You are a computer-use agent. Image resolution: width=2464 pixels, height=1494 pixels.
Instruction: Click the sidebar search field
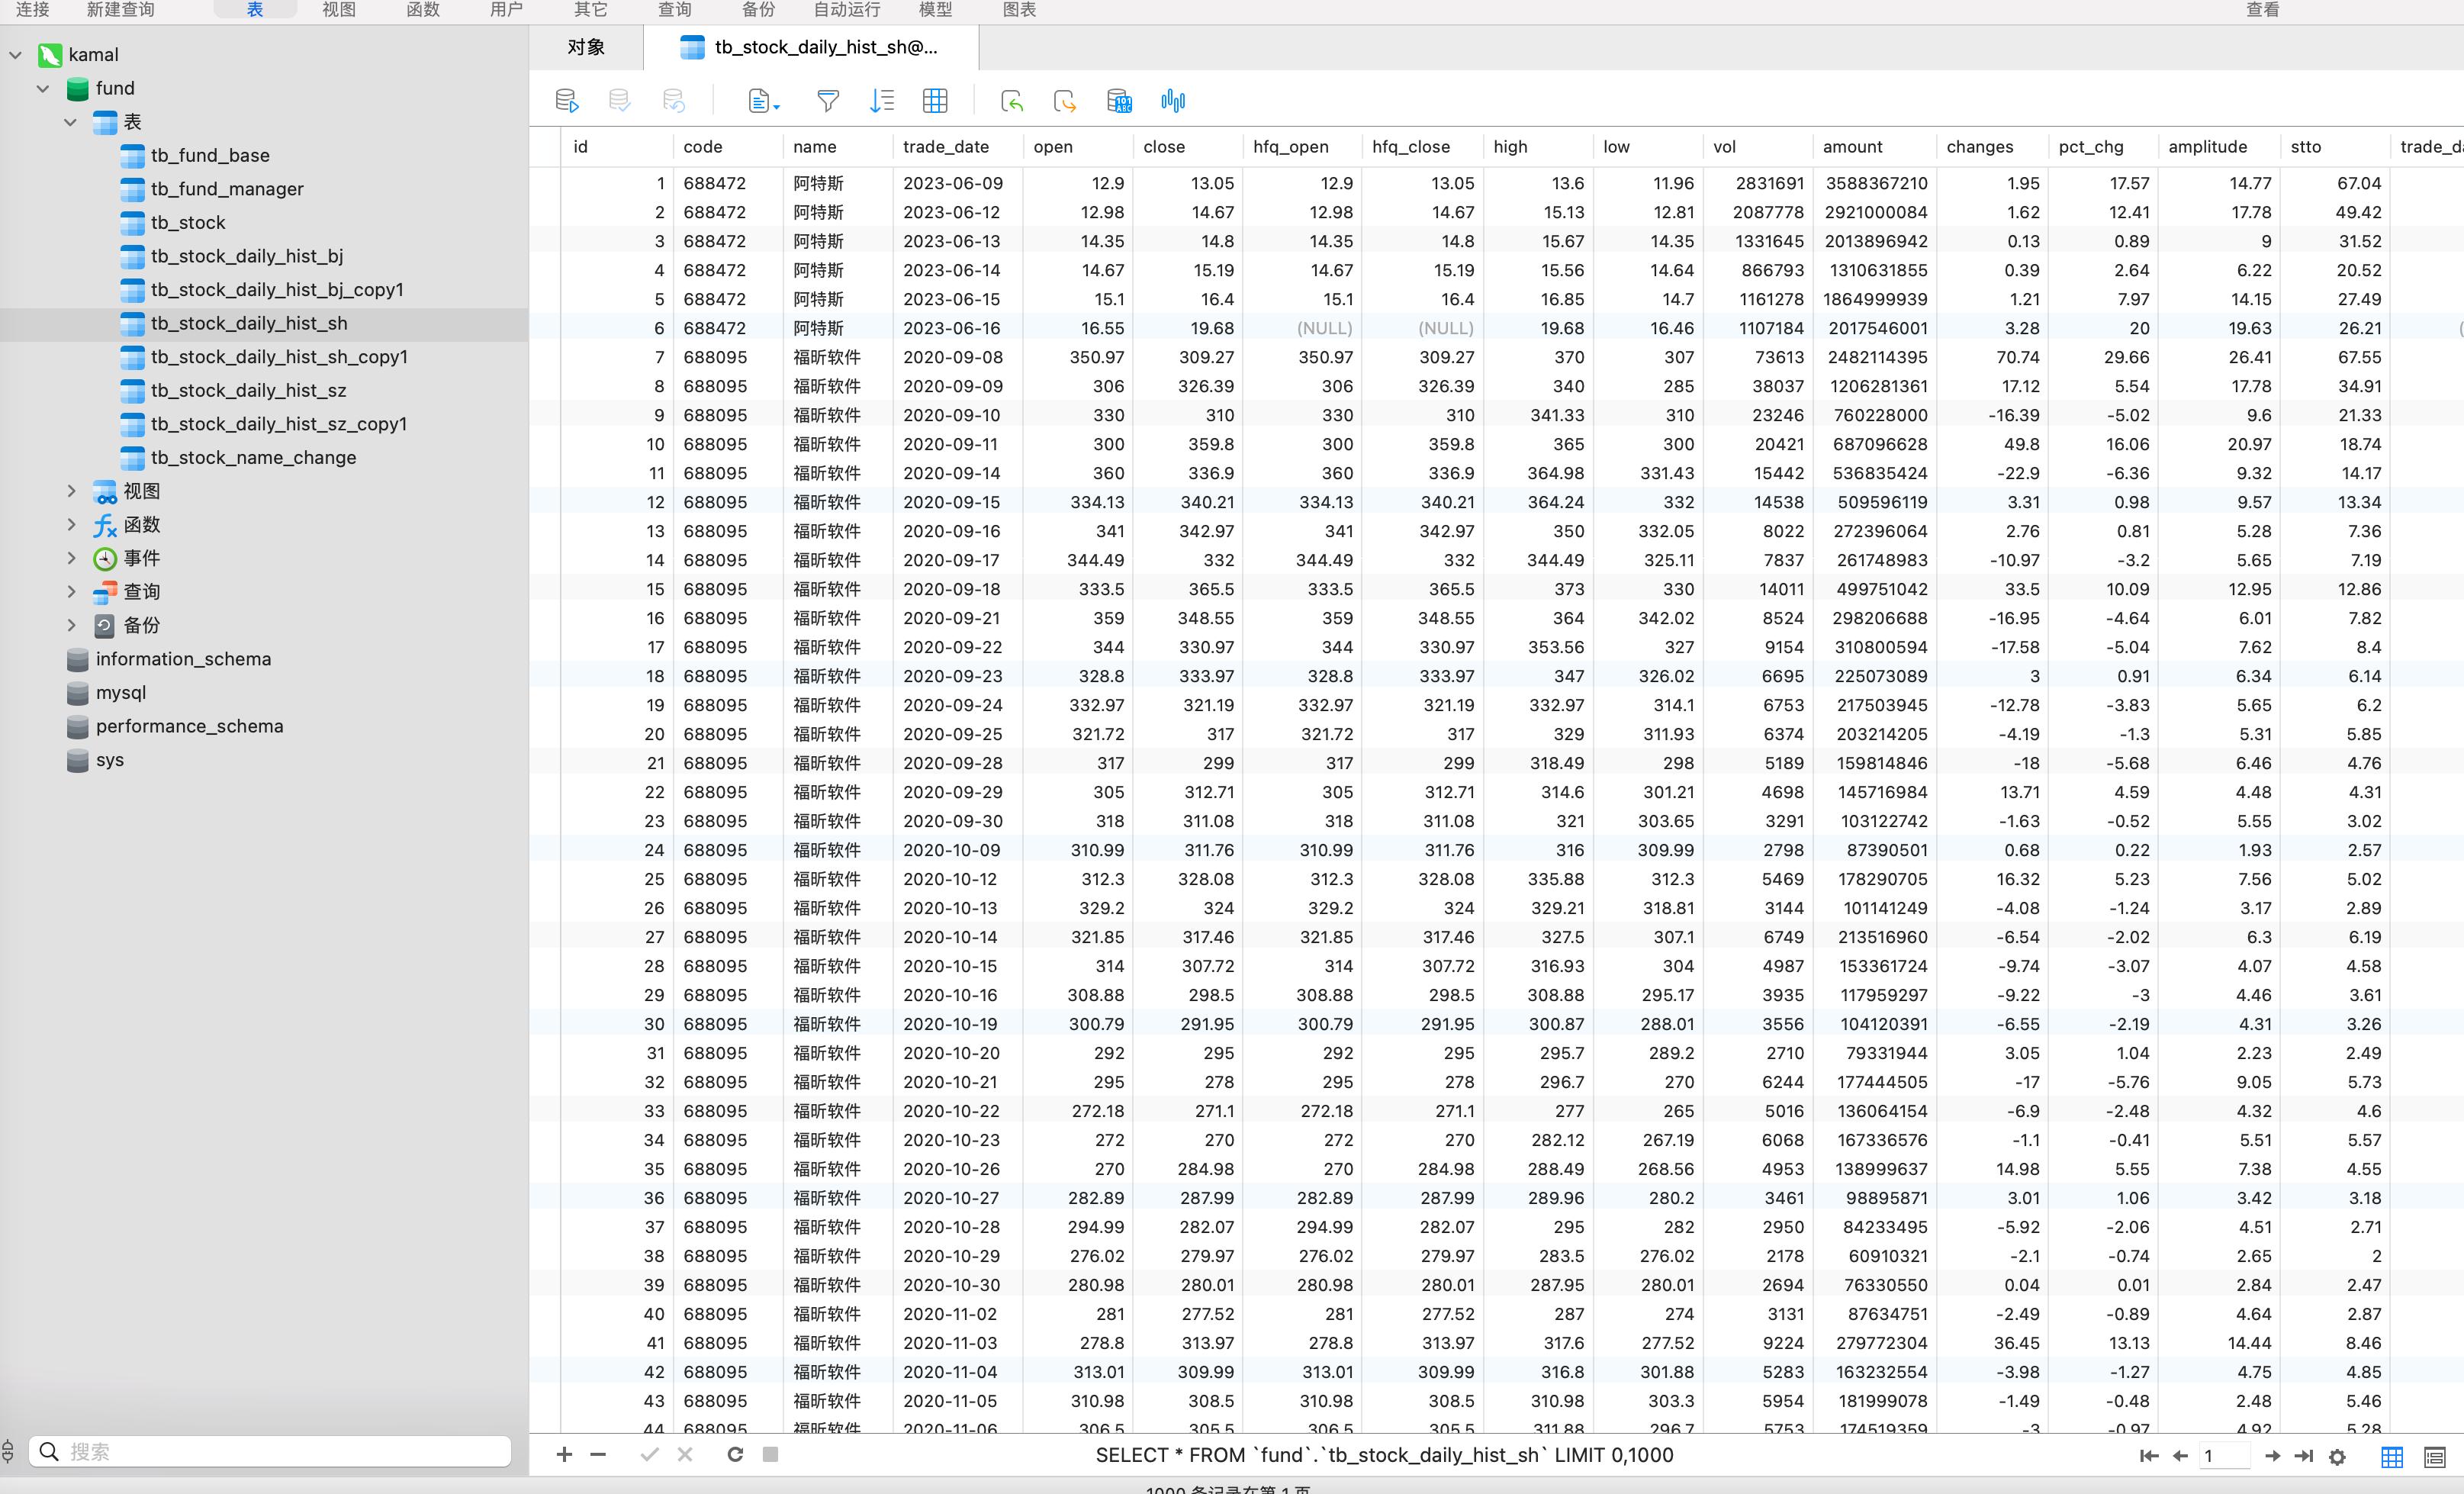[x=270, y=1451]
